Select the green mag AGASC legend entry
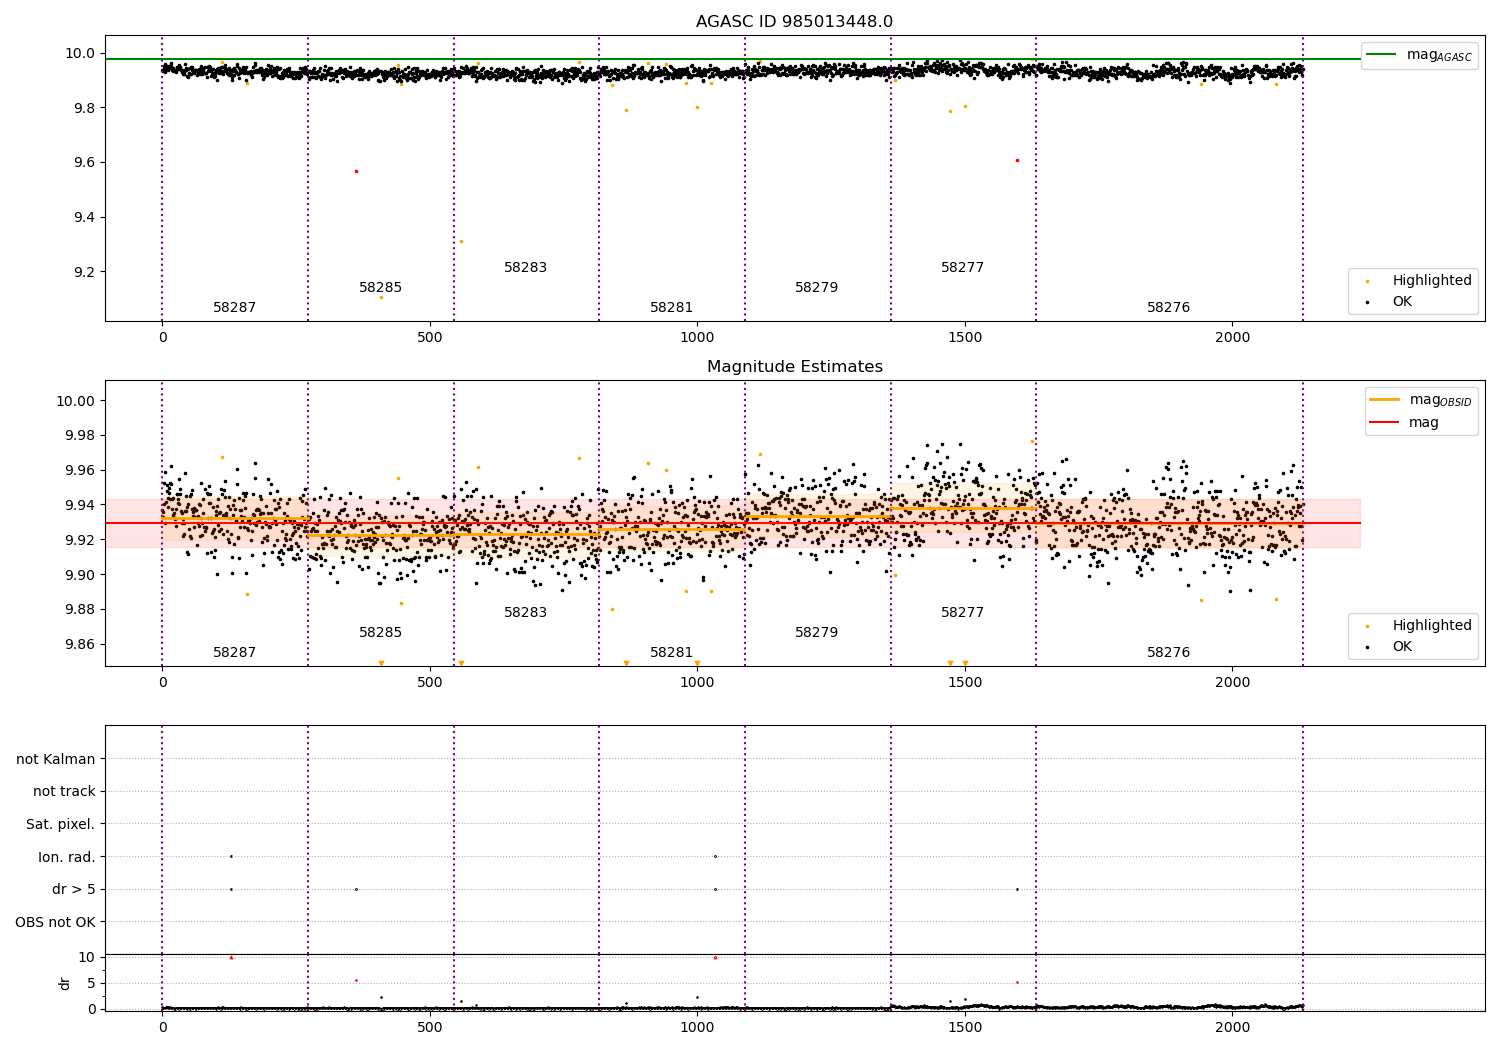 (x=1419, y=55)
